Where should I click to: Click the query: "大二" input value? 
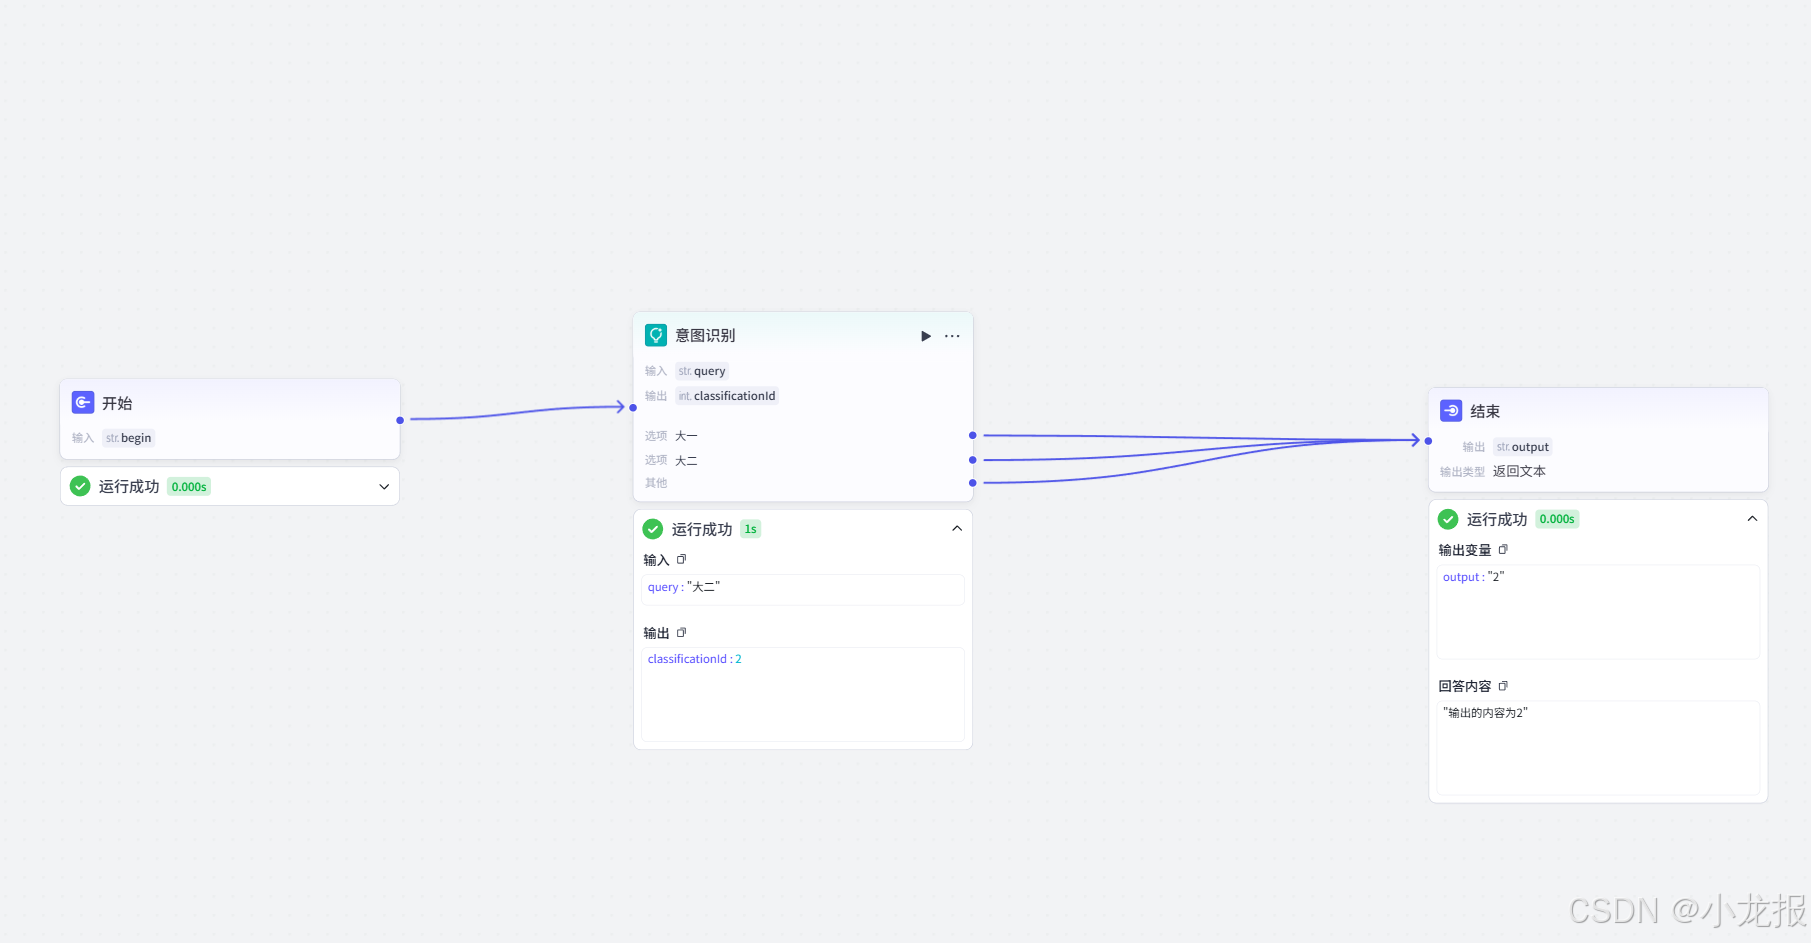(x=684, y=587)
